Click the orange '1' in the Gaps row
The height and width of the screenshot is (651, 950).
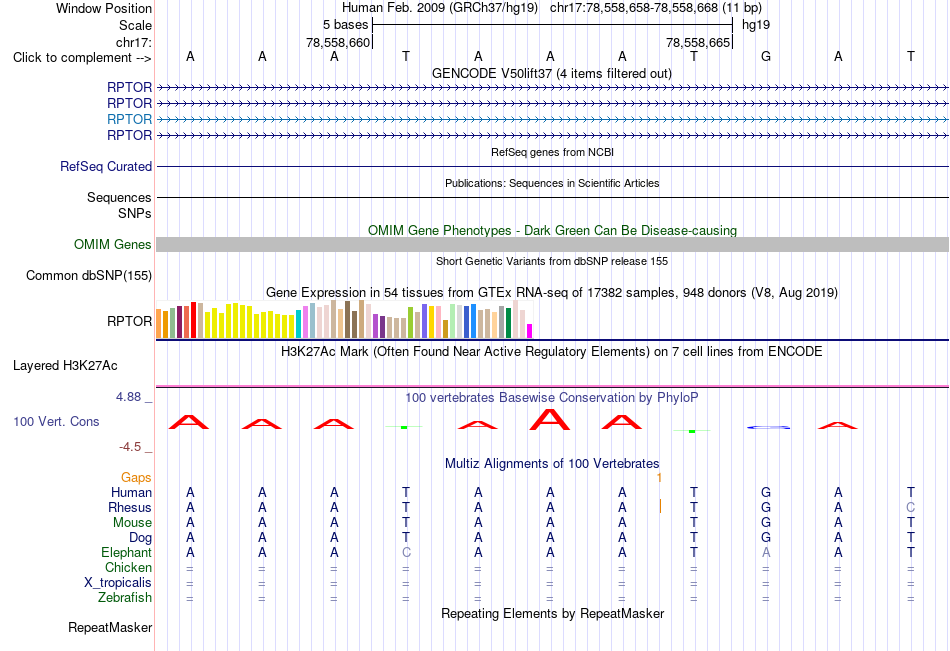659,478
